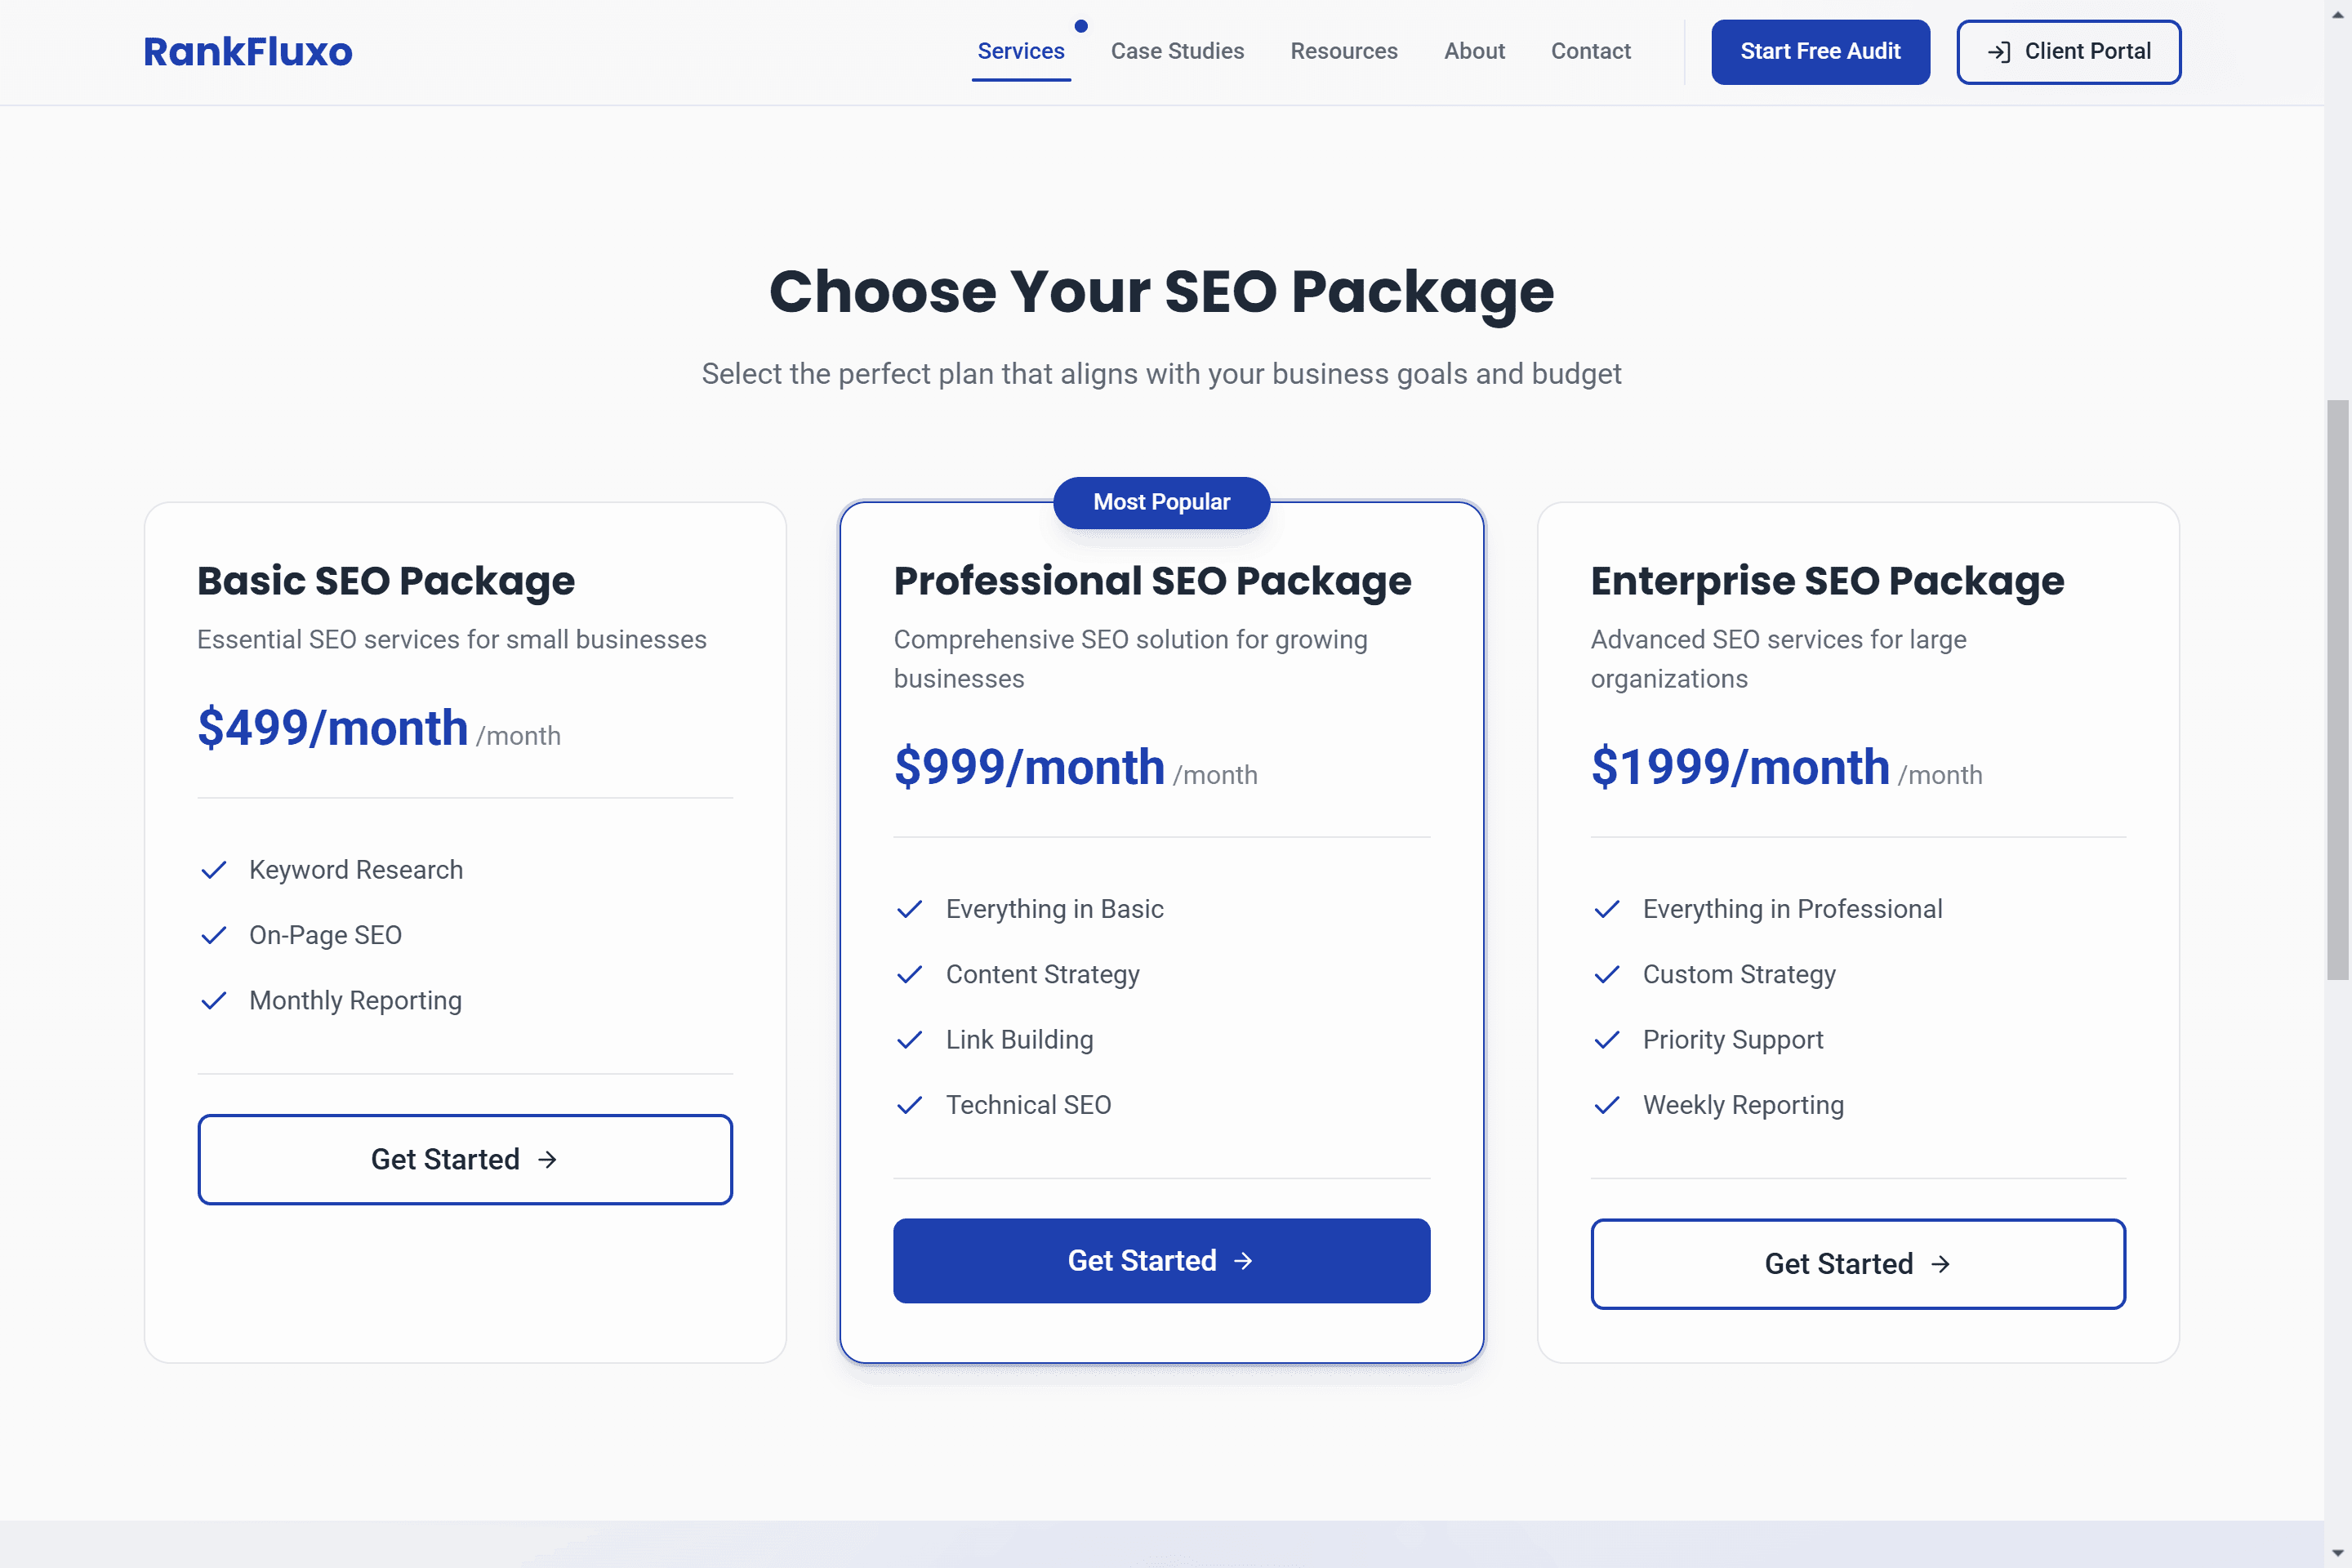Click the page vertical scrollbar thumb
Image resolution: width=2352 pixels, height=1568 pixels.
point(2337,690)
